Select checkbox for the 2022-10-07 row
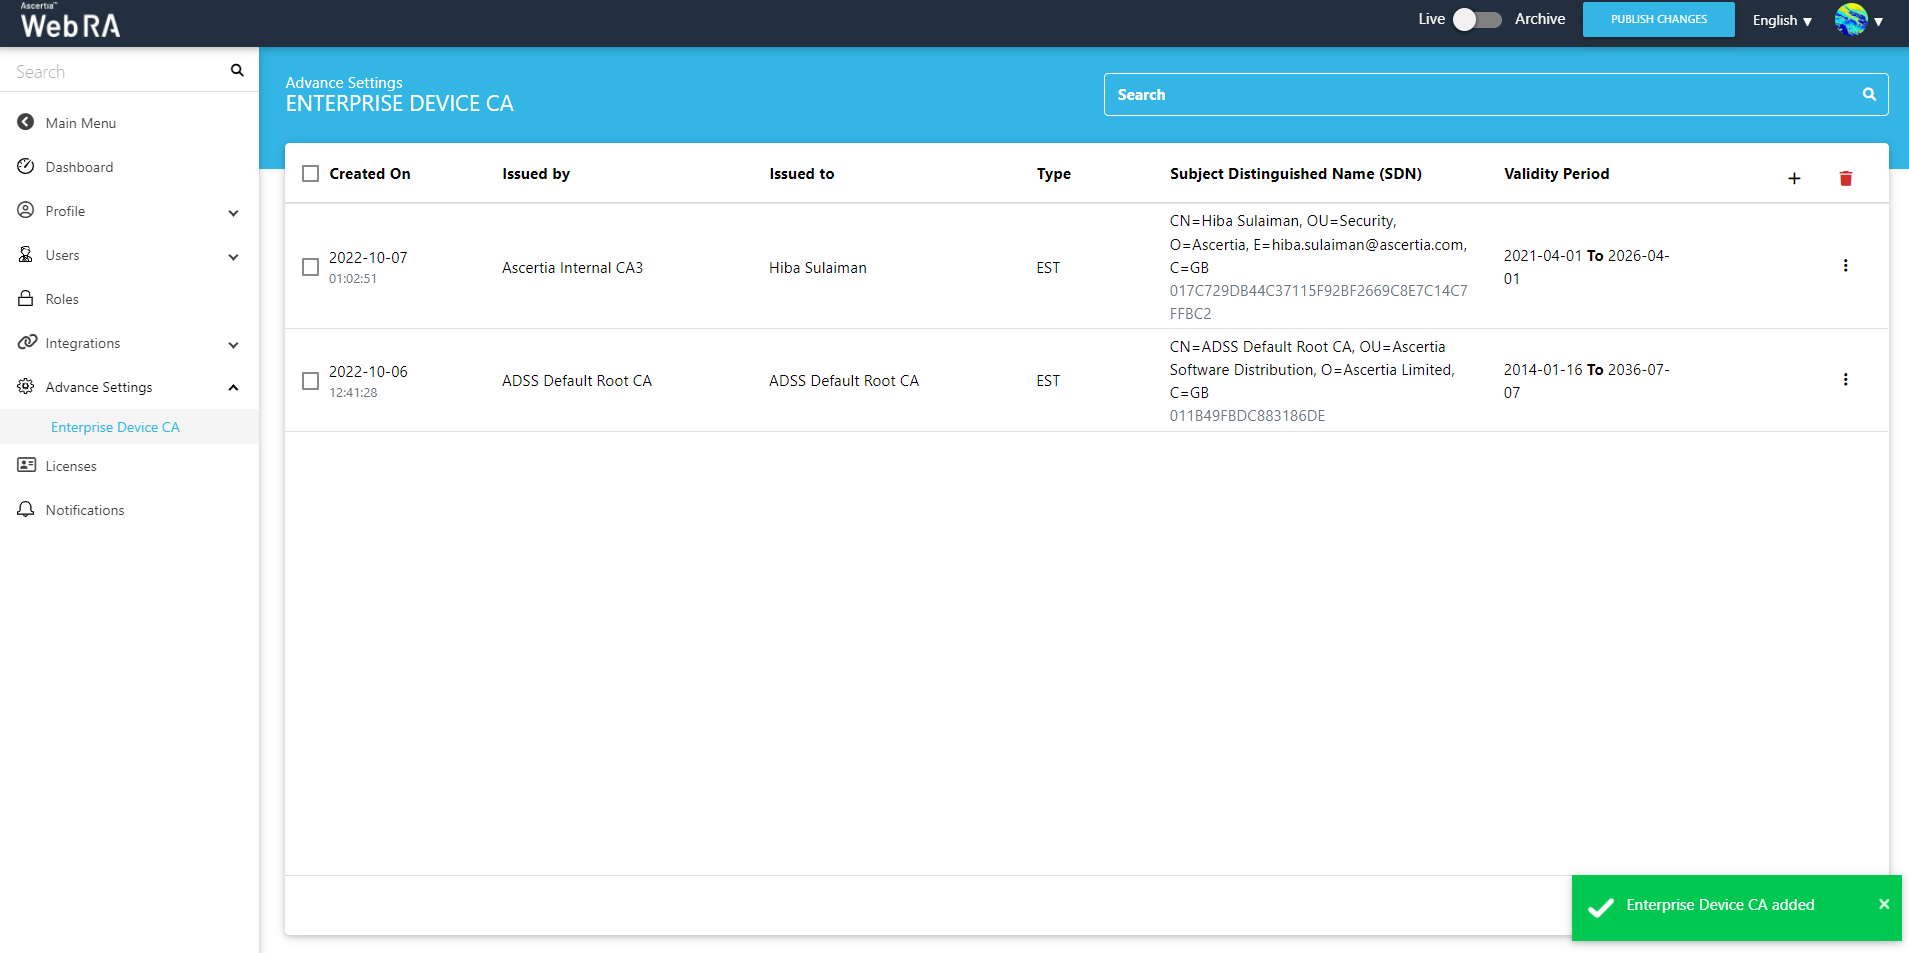The height and width of the screenshot is (953, 1909). (x=311, y=267)
